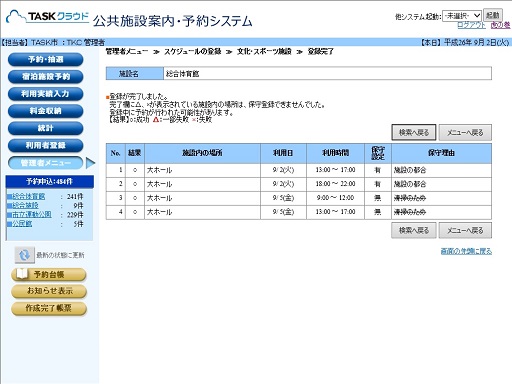Screen dimensions: 512x384
Task: Open the 予約・抽選 menu
Action: point(45,59)
